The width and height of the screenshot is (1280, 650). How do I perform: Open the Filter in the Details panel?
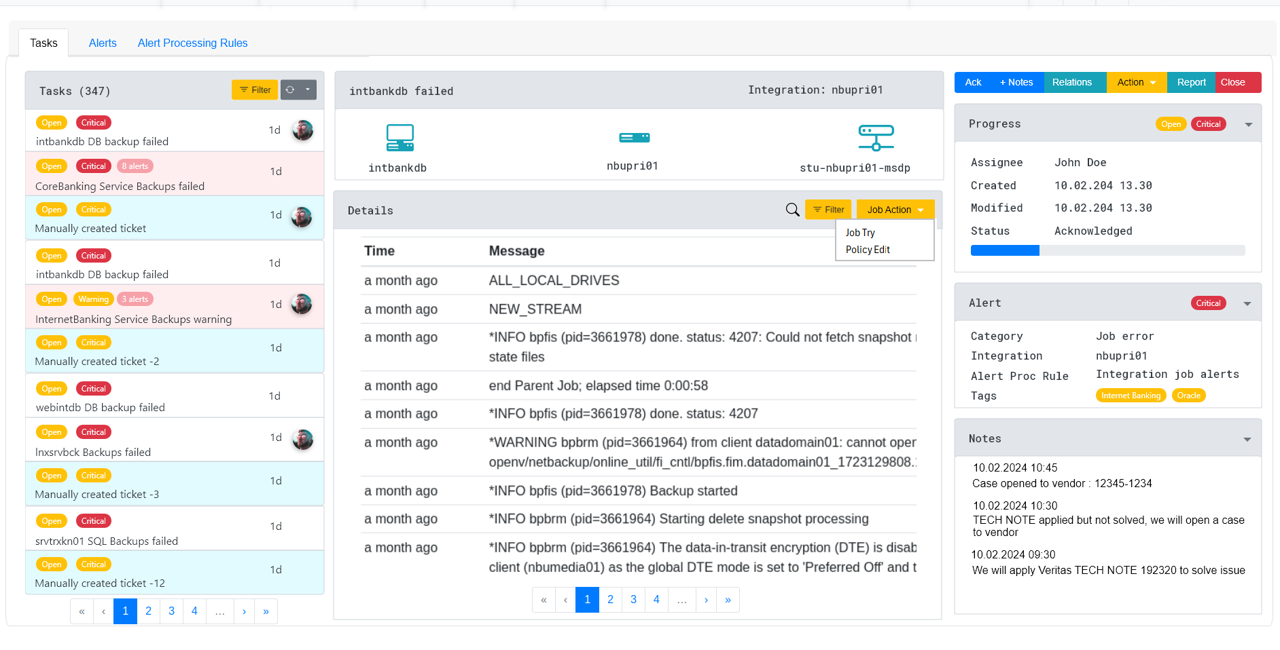[828, 209]
